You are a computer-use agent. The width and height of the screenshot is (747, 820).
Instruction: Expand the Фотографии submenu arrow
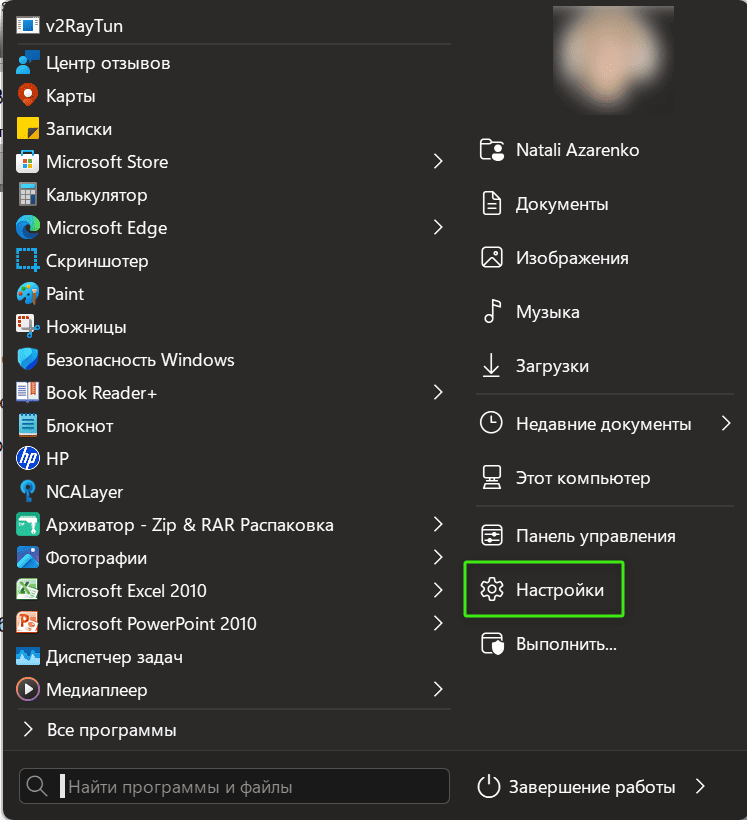point(438,557)
